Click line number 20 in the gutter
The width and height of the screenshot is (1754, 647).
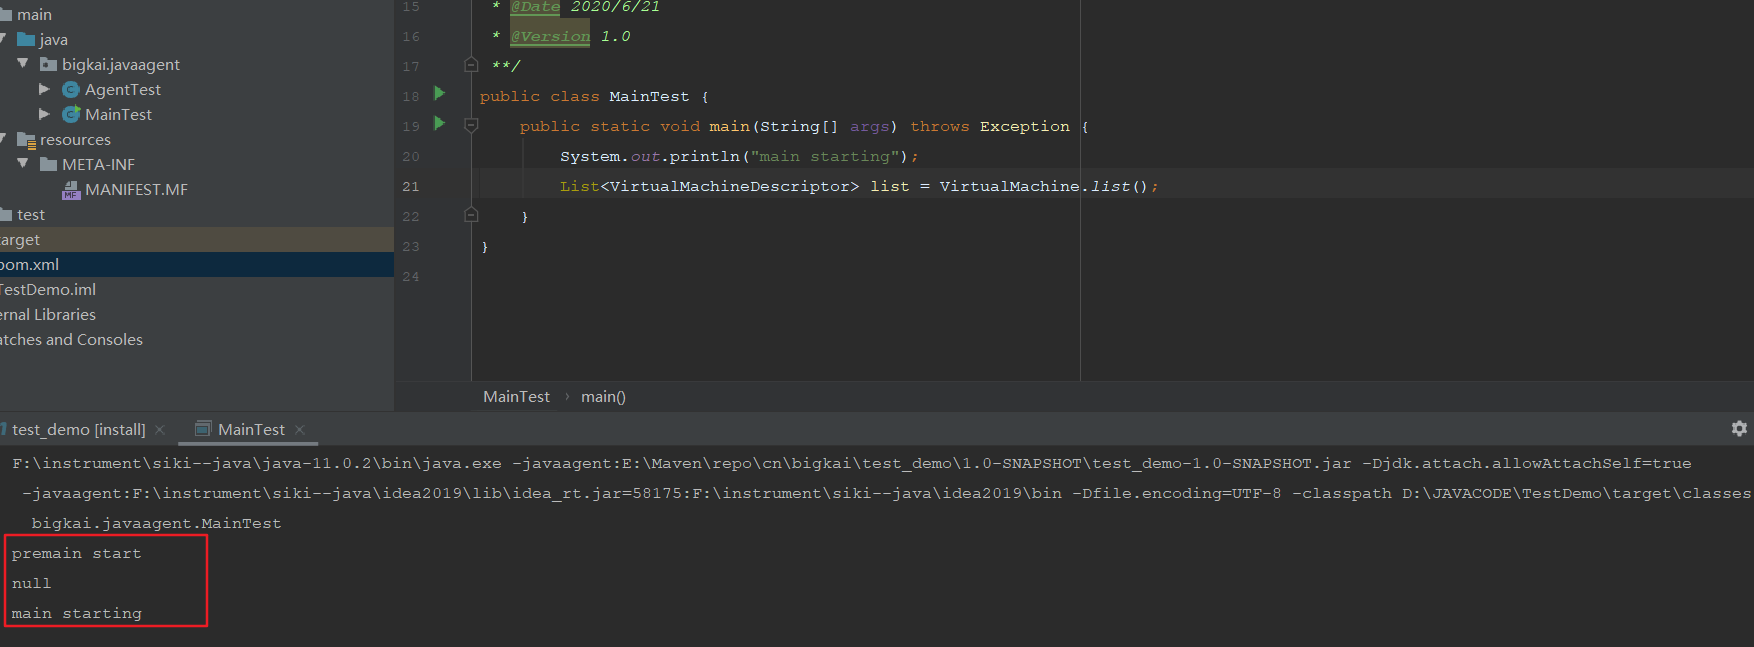411,157
